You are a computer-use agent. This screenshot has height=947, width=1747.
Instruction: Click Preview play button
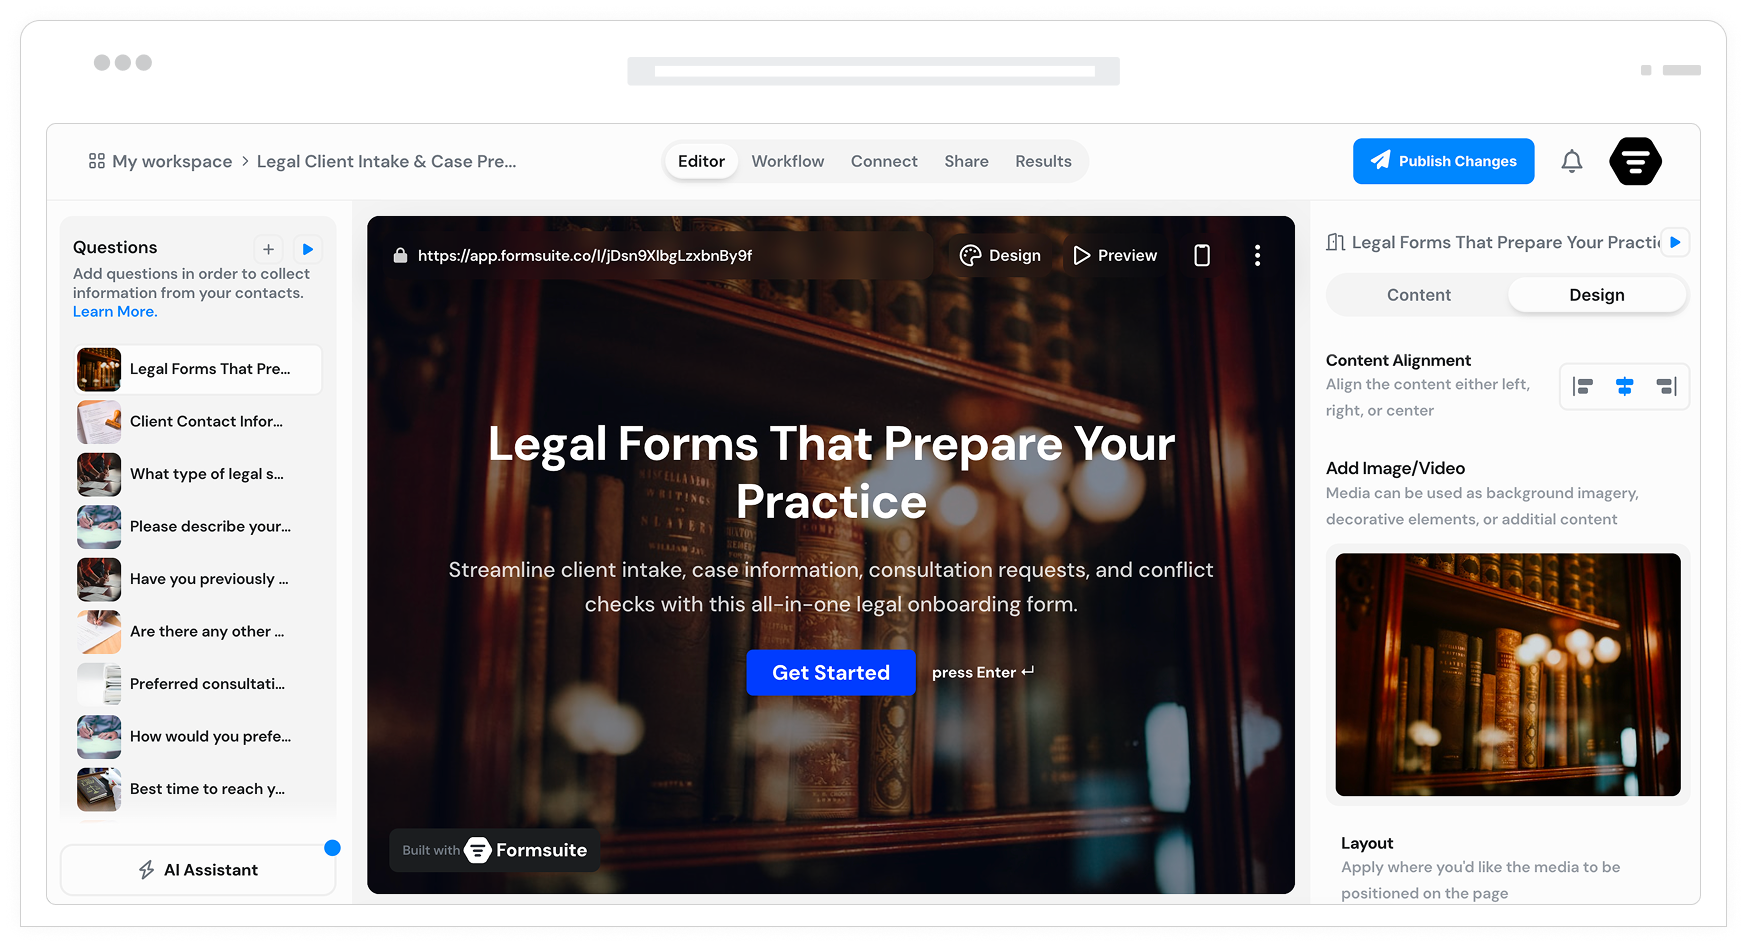coord(1115,256)
